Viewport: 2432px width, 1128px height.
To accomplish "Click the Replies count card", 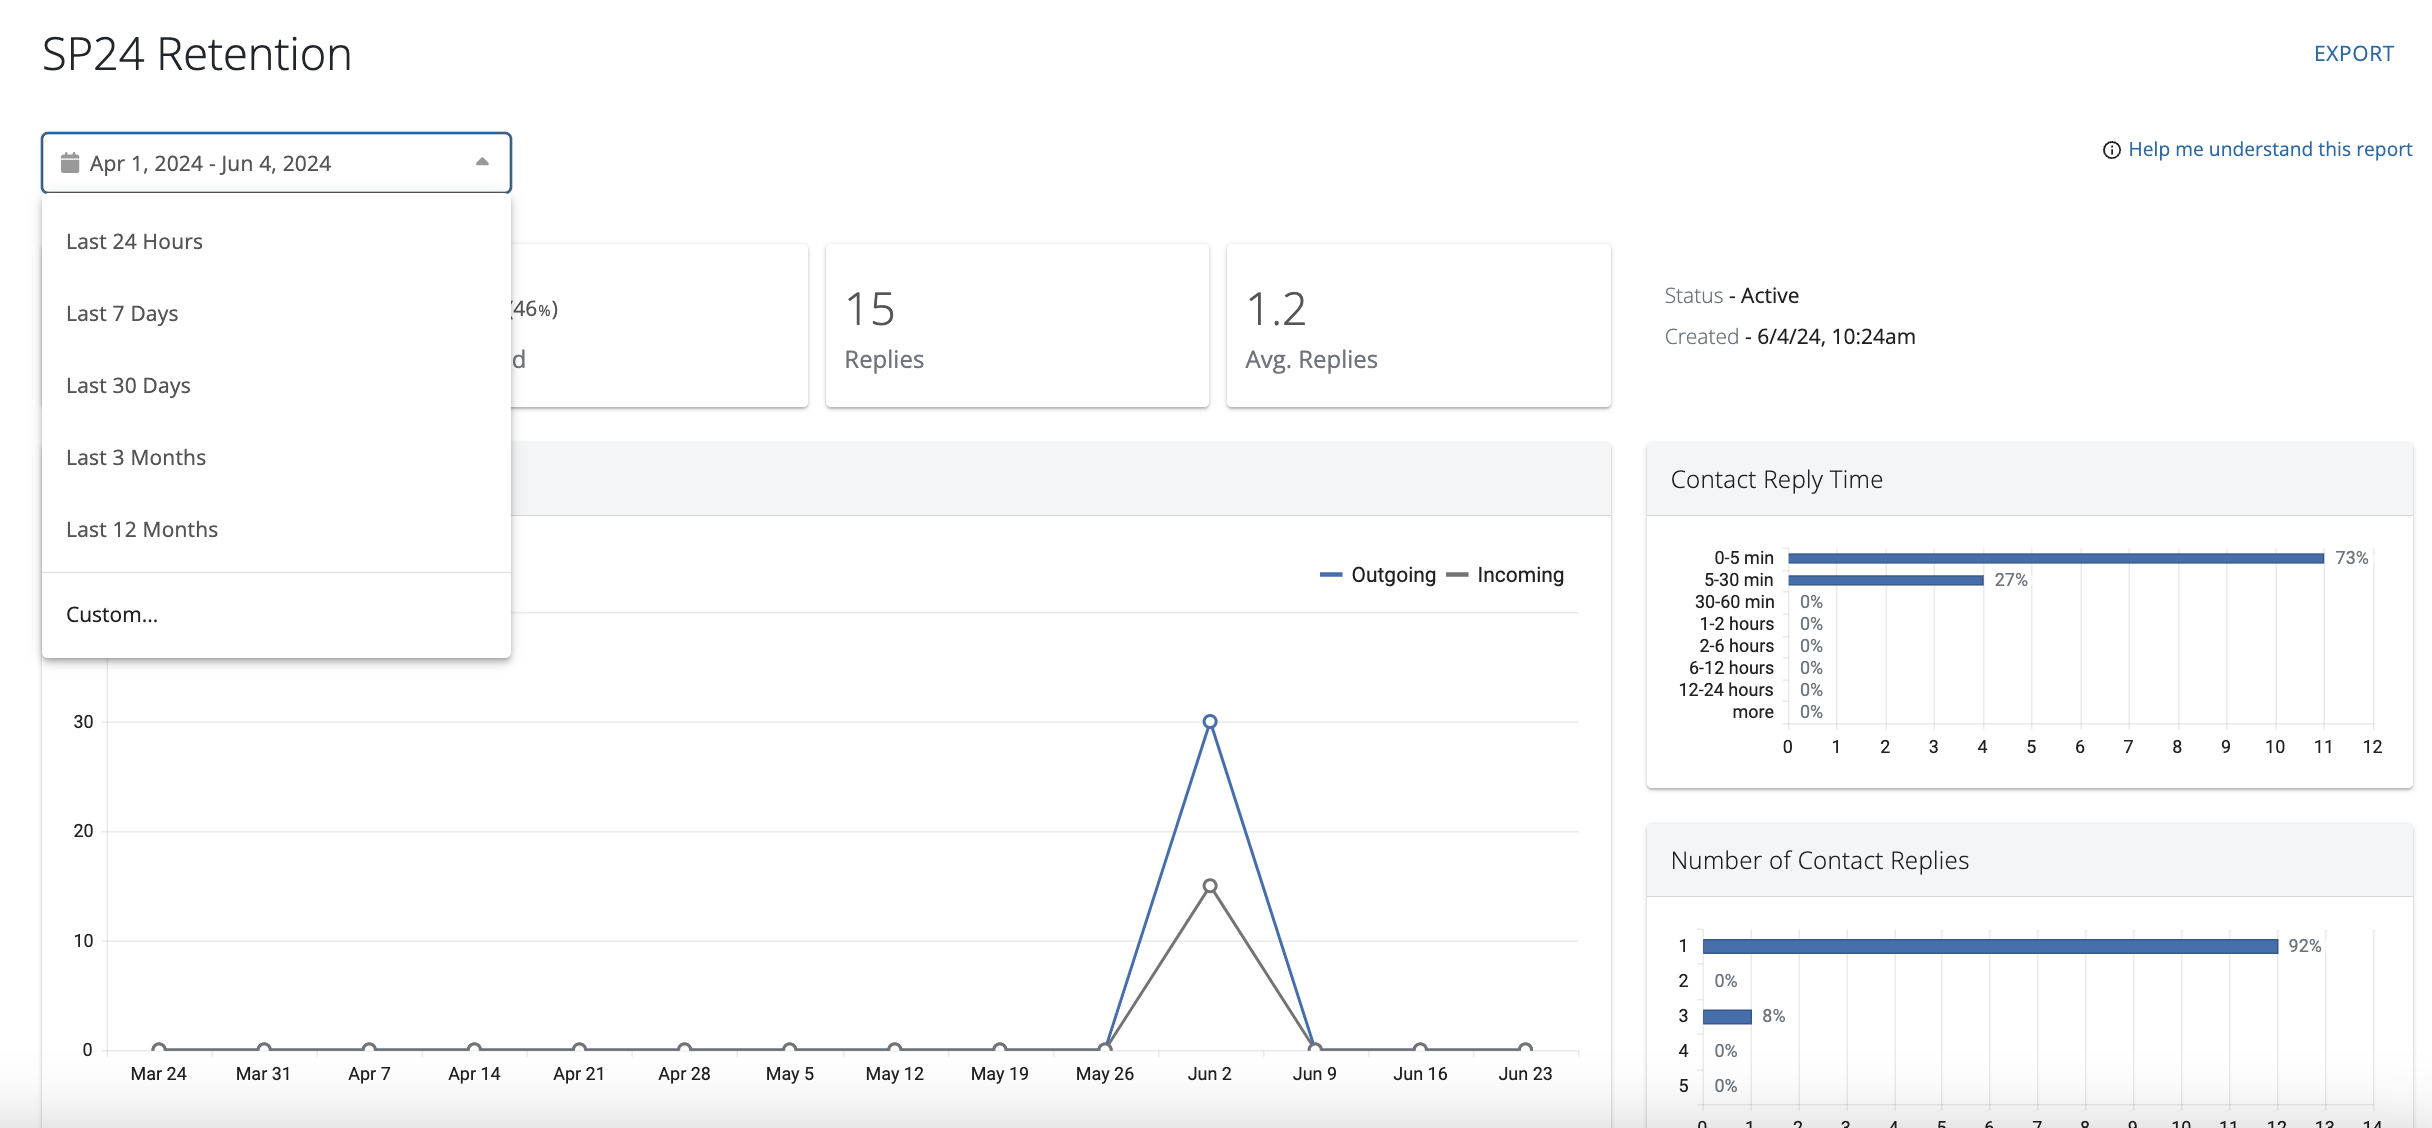I will click(1016, 326).
